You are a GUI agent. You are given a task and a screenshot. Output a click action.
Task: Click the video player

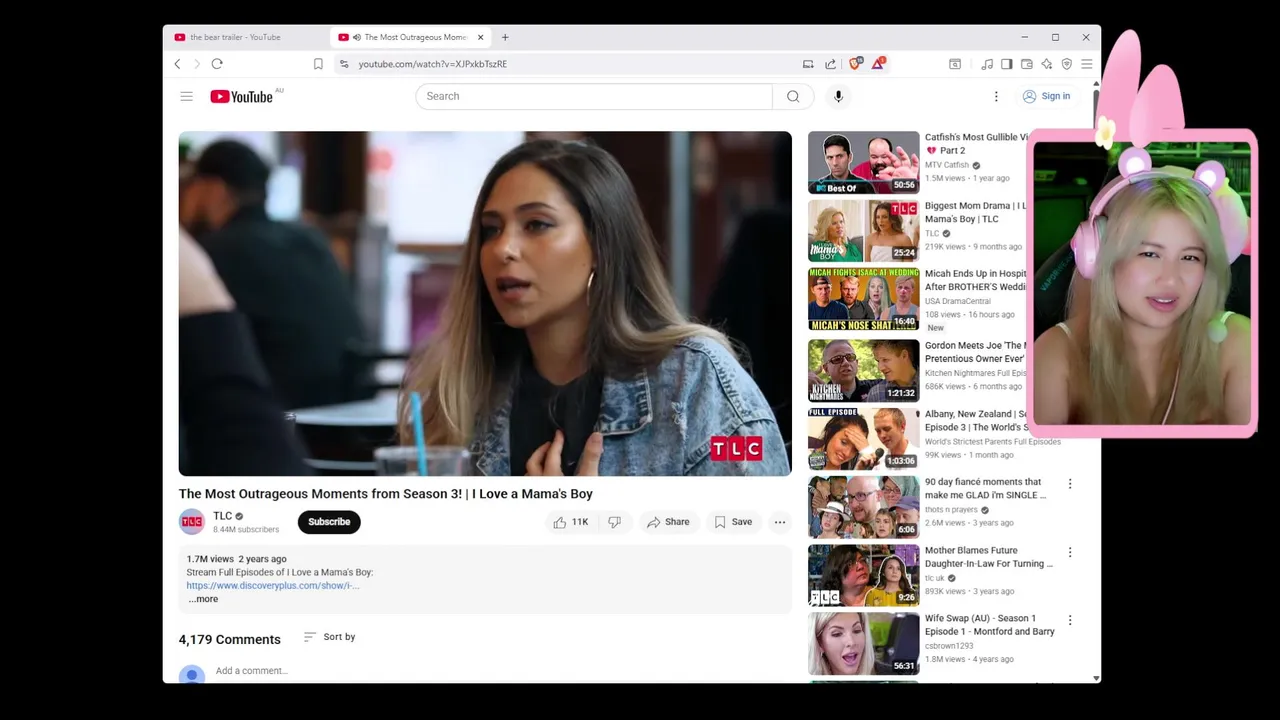tap(485, 303)
